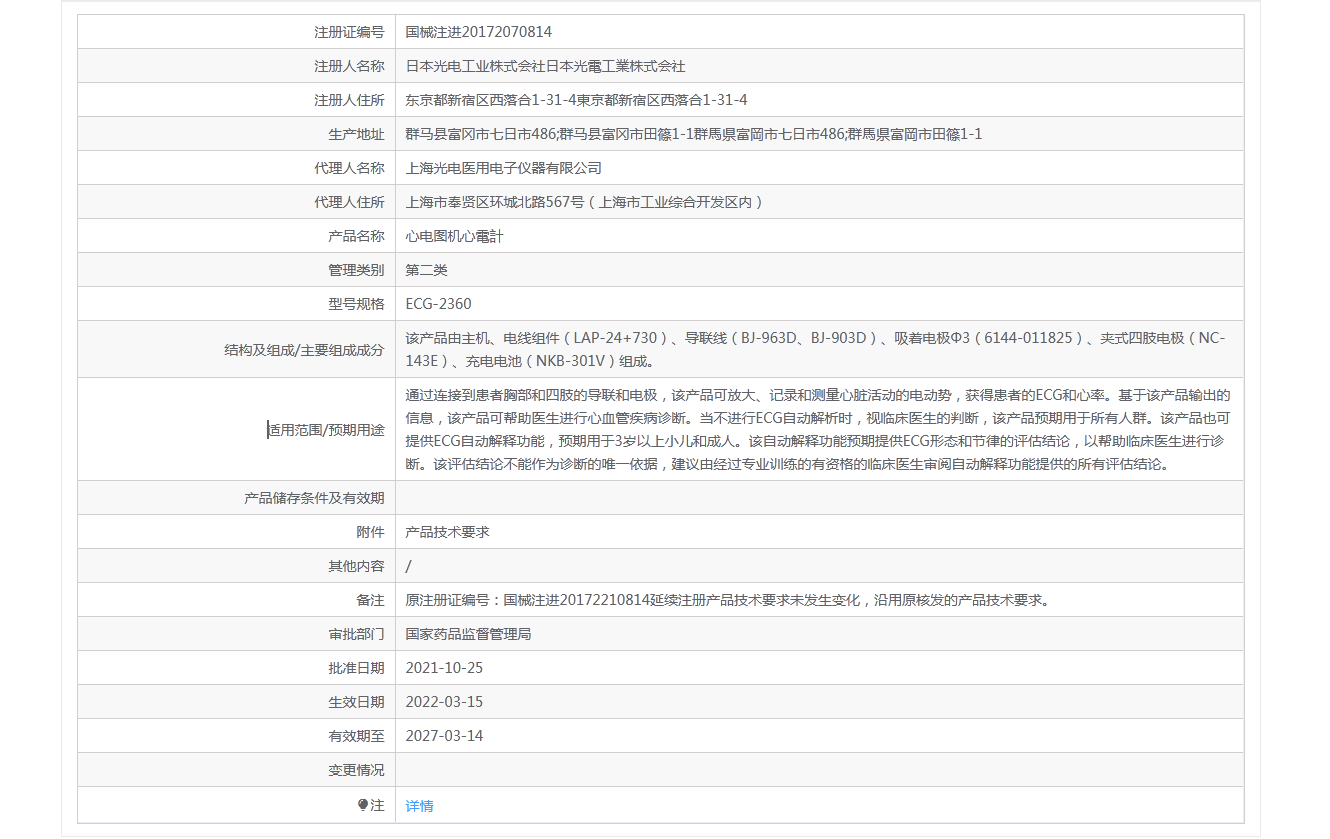The height and width of the screenshot is (839, 1330).
Task: Select management category value 第二类
Action: [x=426, y=270]
